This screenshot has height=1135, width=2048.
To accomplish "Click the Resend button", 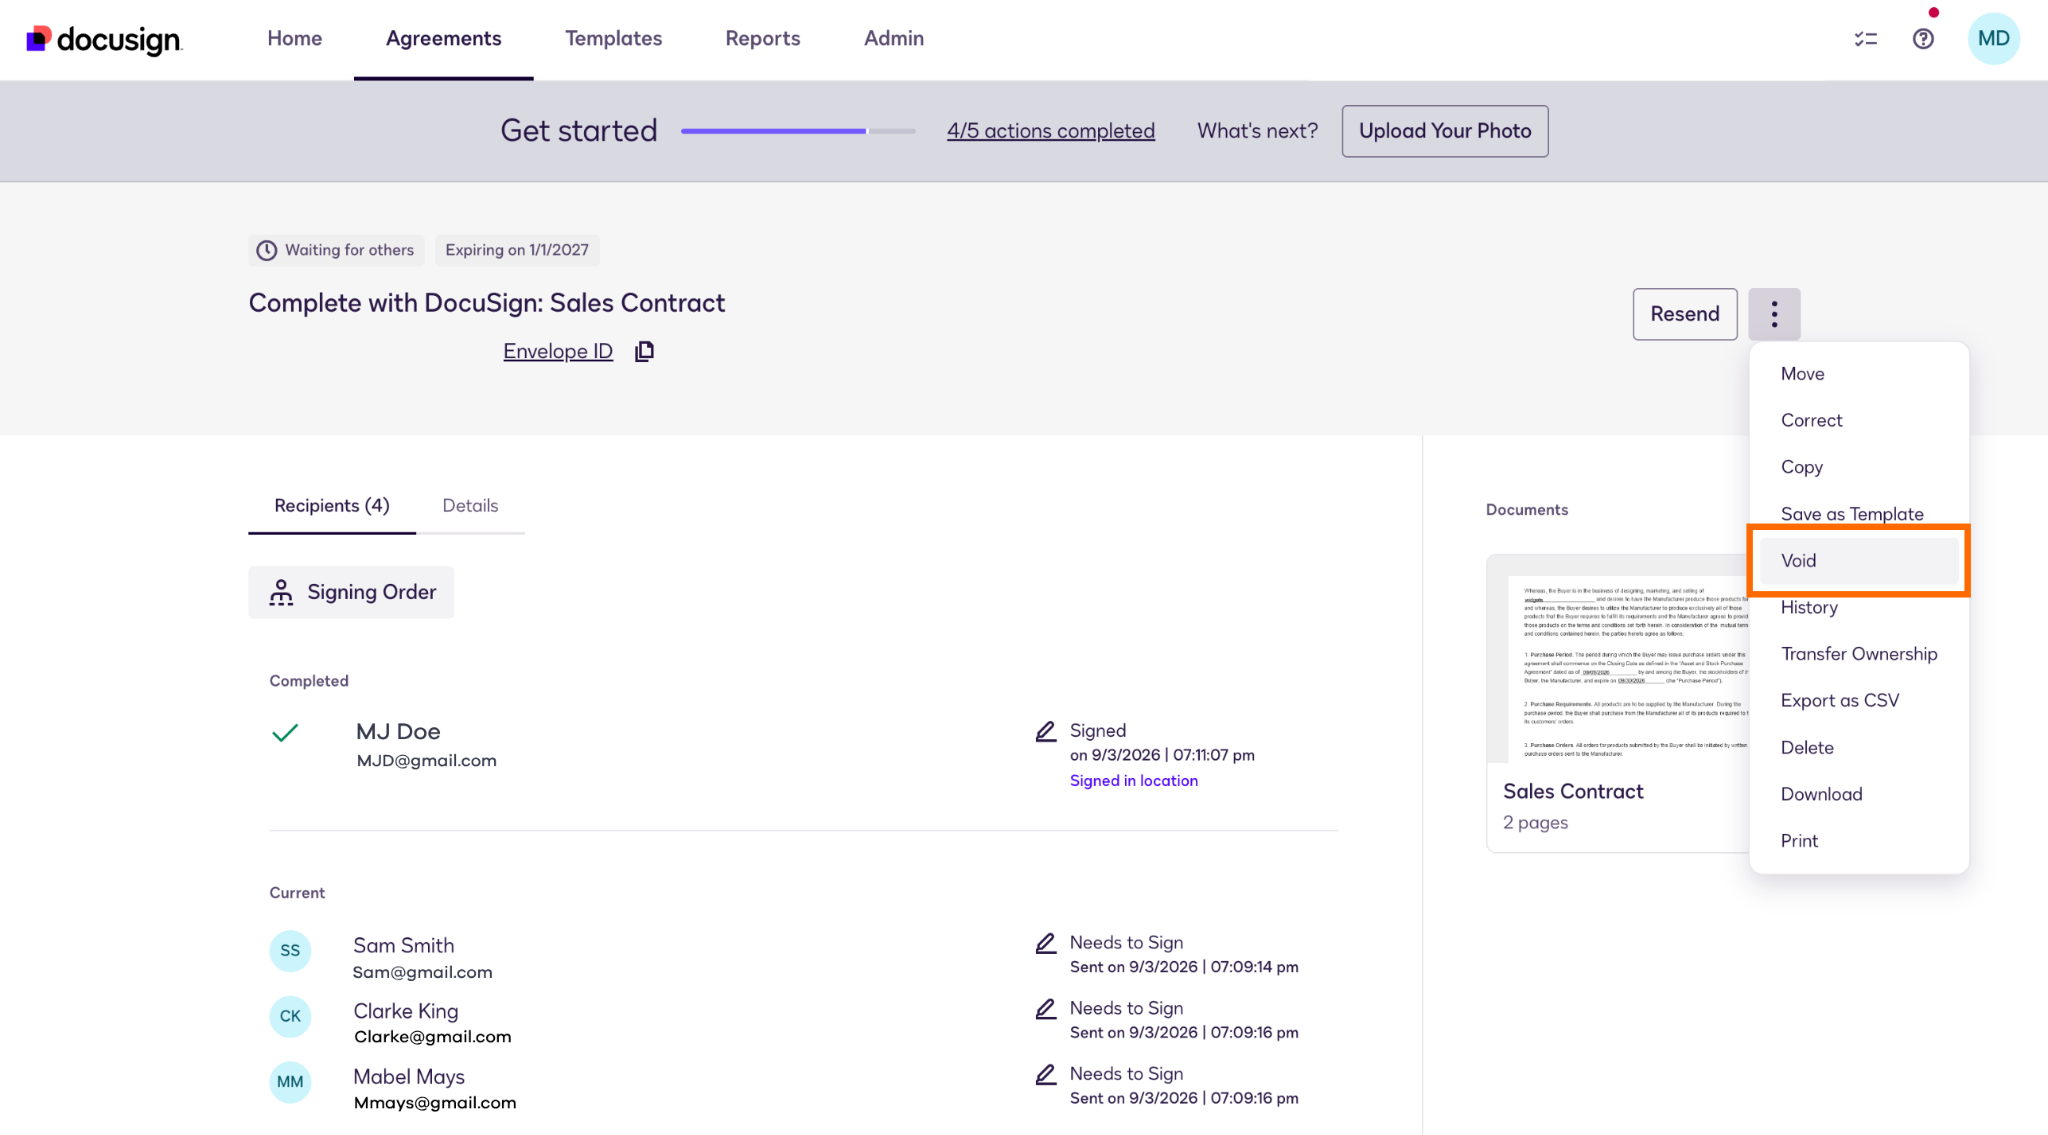I will pos(1685,314).
